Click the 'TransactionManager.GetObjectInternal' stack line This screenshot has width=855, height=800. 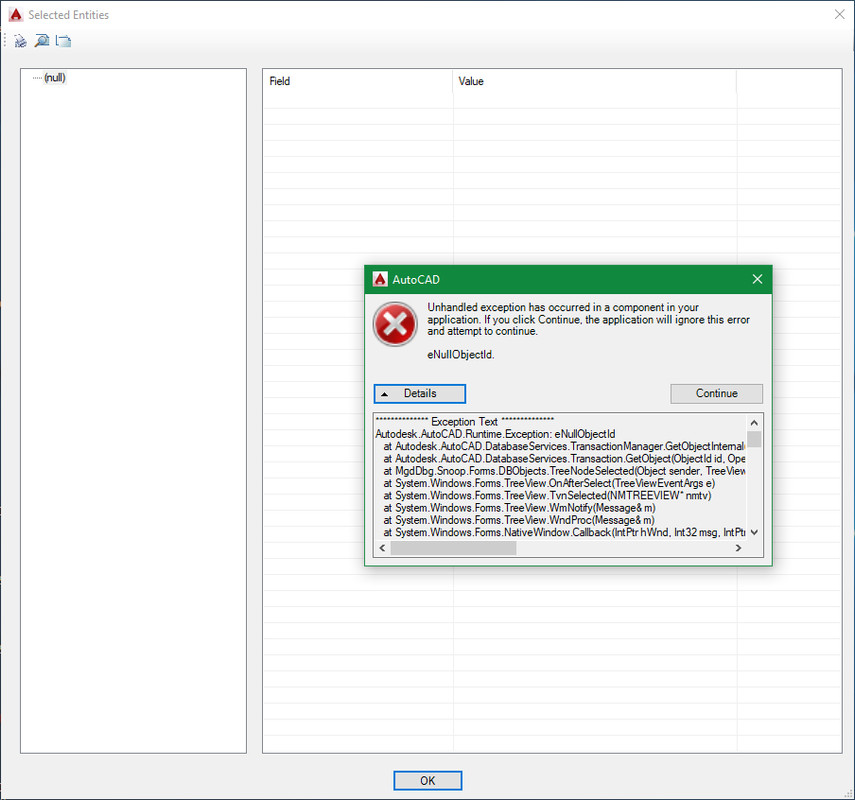(x=564, y=447)
